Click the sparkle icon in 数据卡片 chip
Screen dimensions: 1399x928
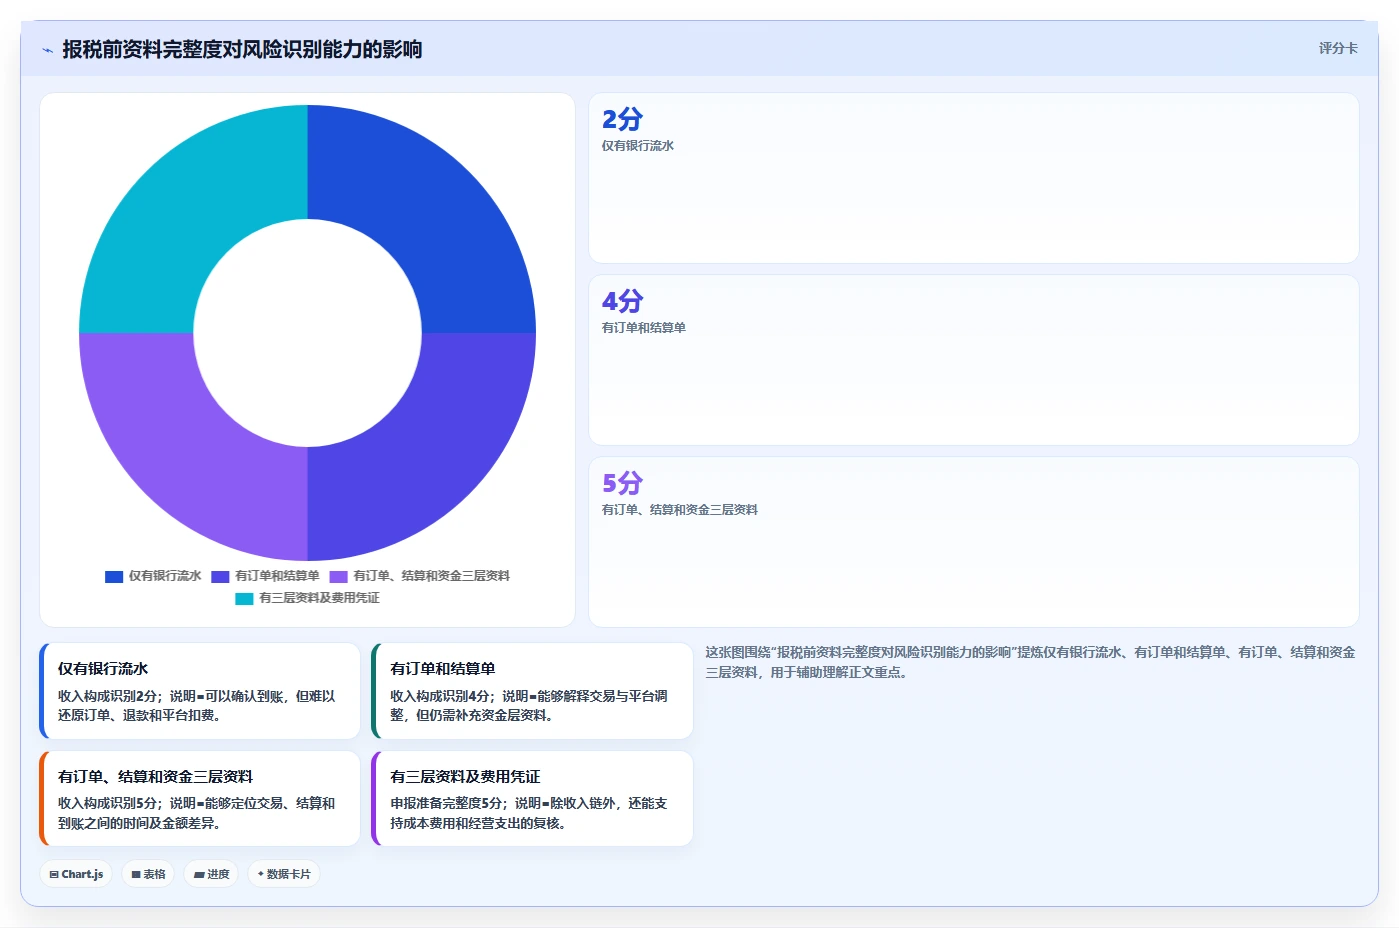point(261,874)
